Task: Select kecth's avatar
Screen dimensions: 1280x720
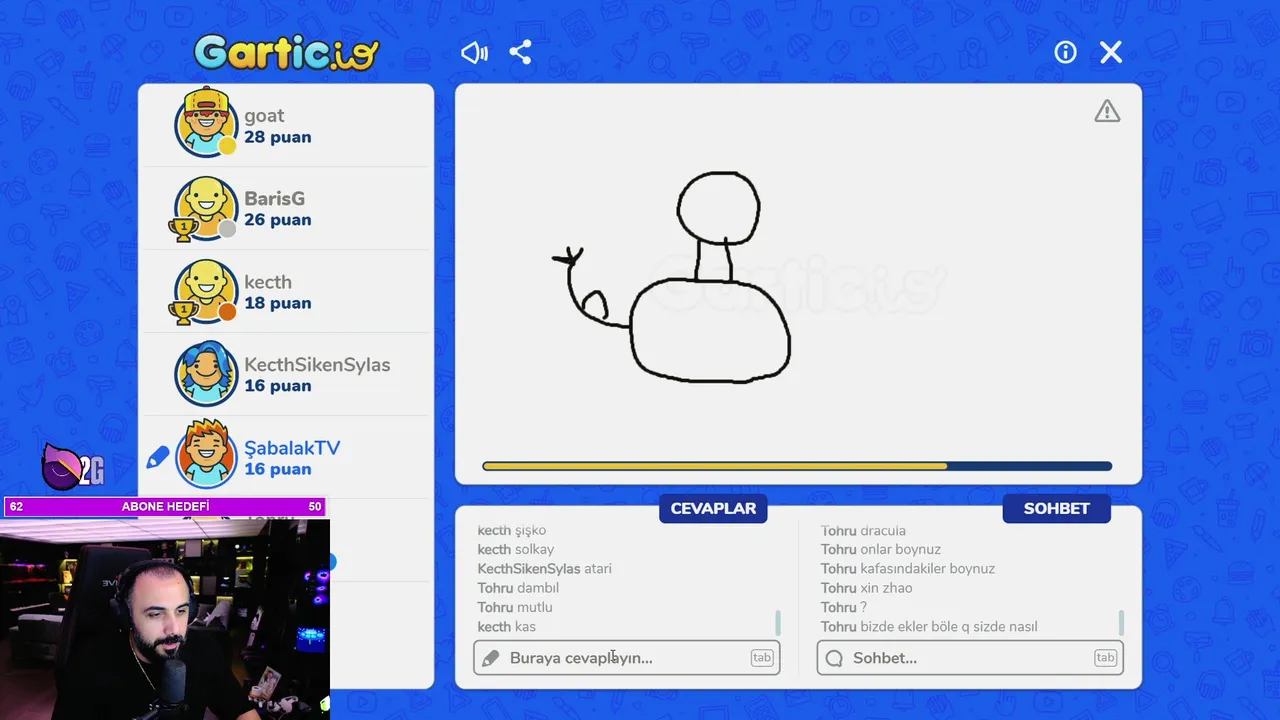Action: (x=206, y=291)
